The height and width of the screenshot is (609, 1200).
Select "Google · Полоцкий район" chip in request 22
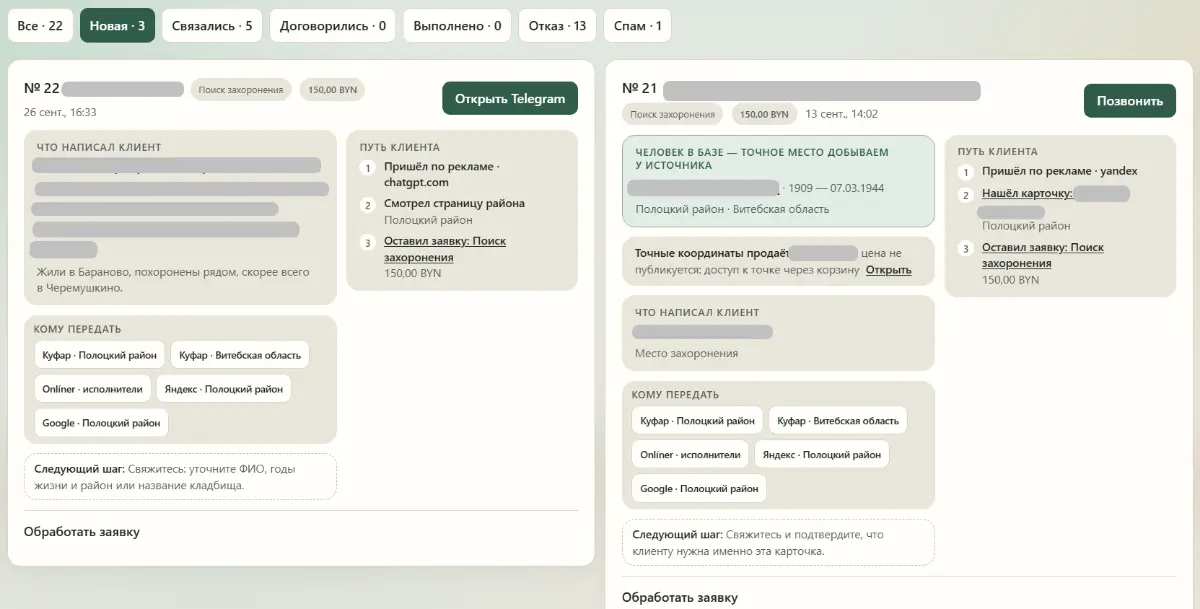point(101,423)
